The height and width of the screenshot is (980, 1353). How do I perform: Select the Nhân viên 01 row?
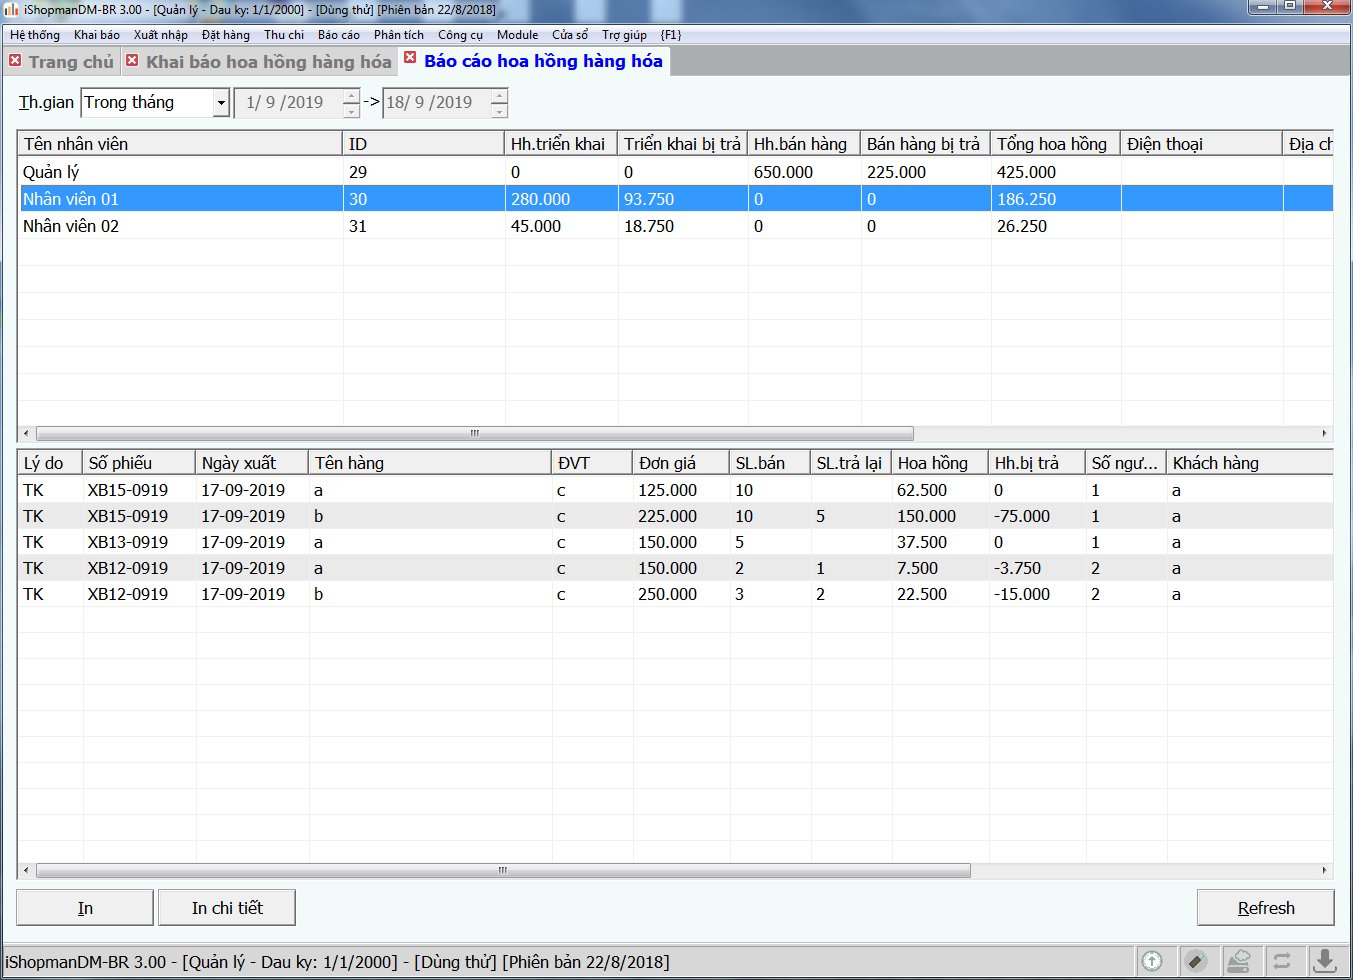[x=675, y=199]
